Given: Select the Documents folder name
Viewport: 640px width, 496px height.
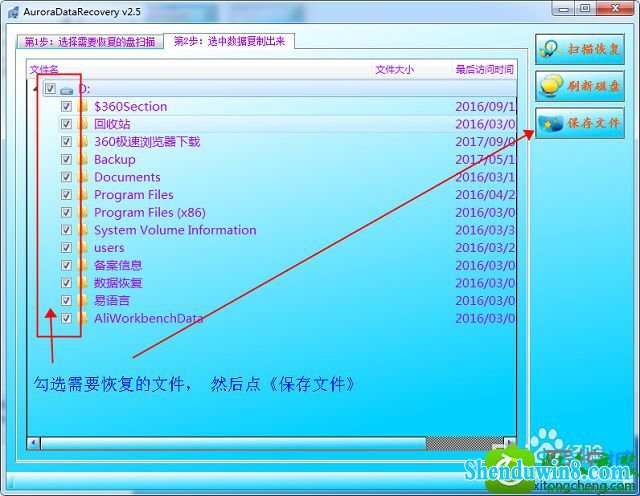Looking at the screenshot, I should [127, 177].
